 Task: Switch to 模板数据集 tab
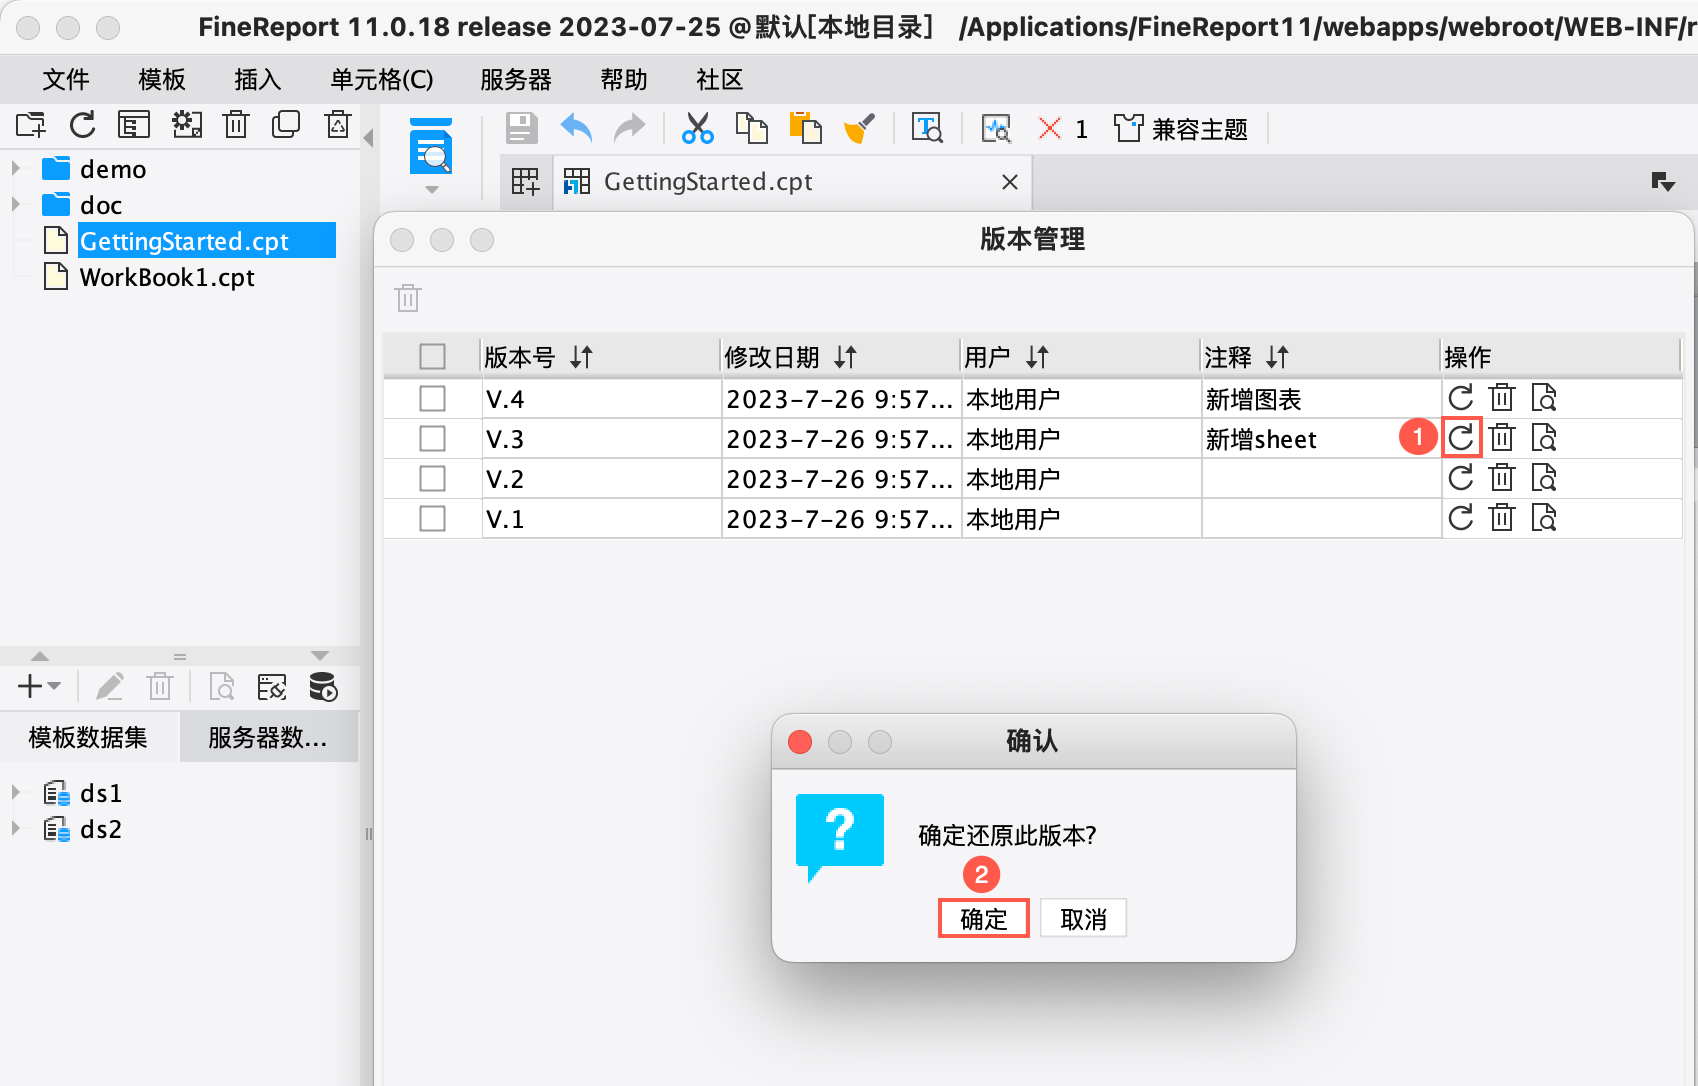pyautogui.click(x=89, y=737)
